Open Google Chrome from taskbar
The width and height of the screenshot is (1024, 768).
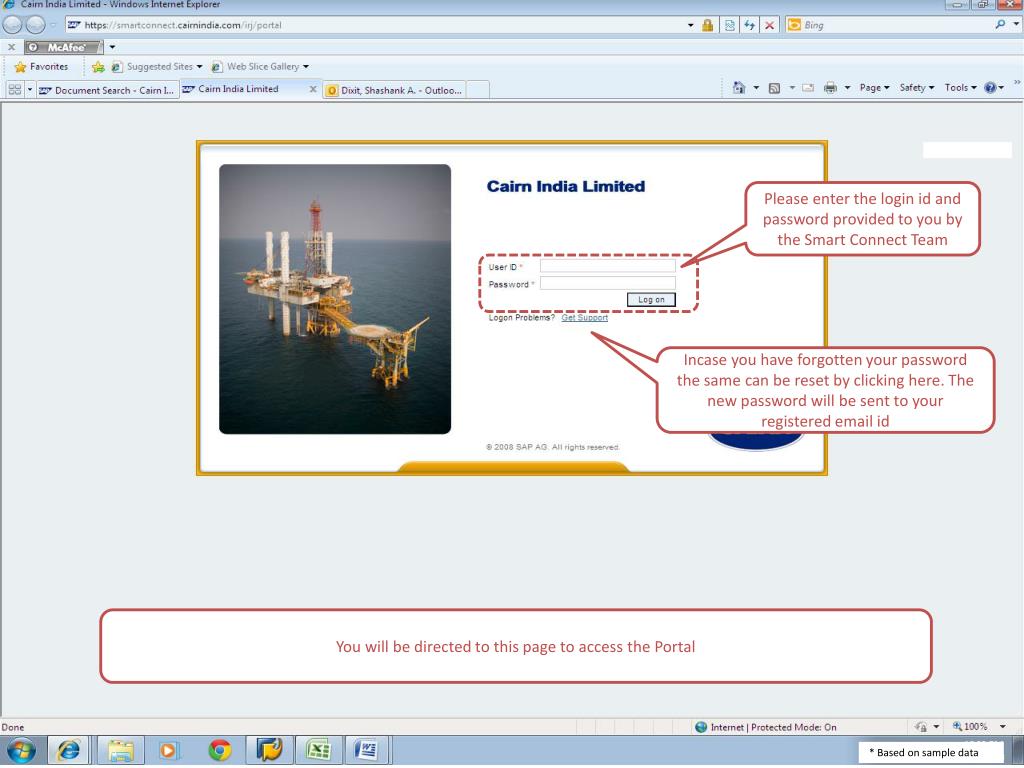pyautogui.click(x=220, y=750)
